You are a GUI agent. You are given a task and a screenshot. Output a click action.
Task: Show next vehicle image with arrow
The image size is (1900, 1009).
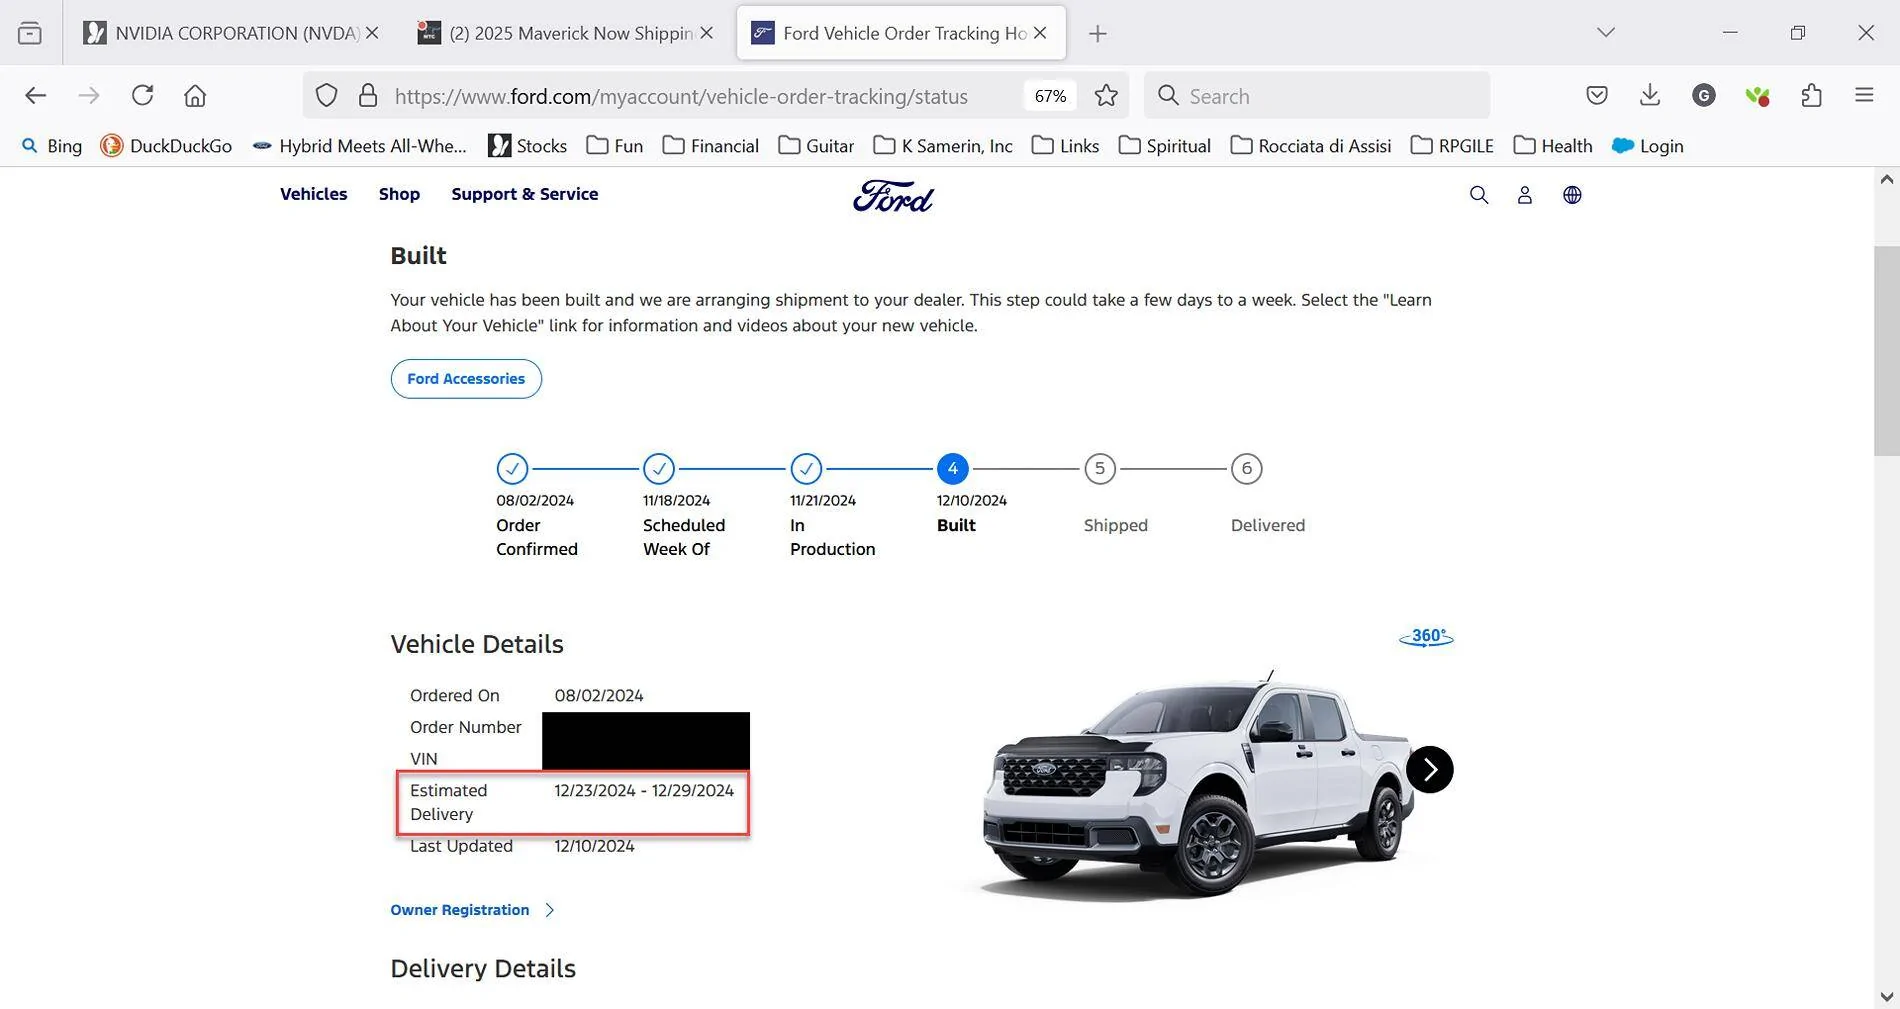[x=1430, y=770]
